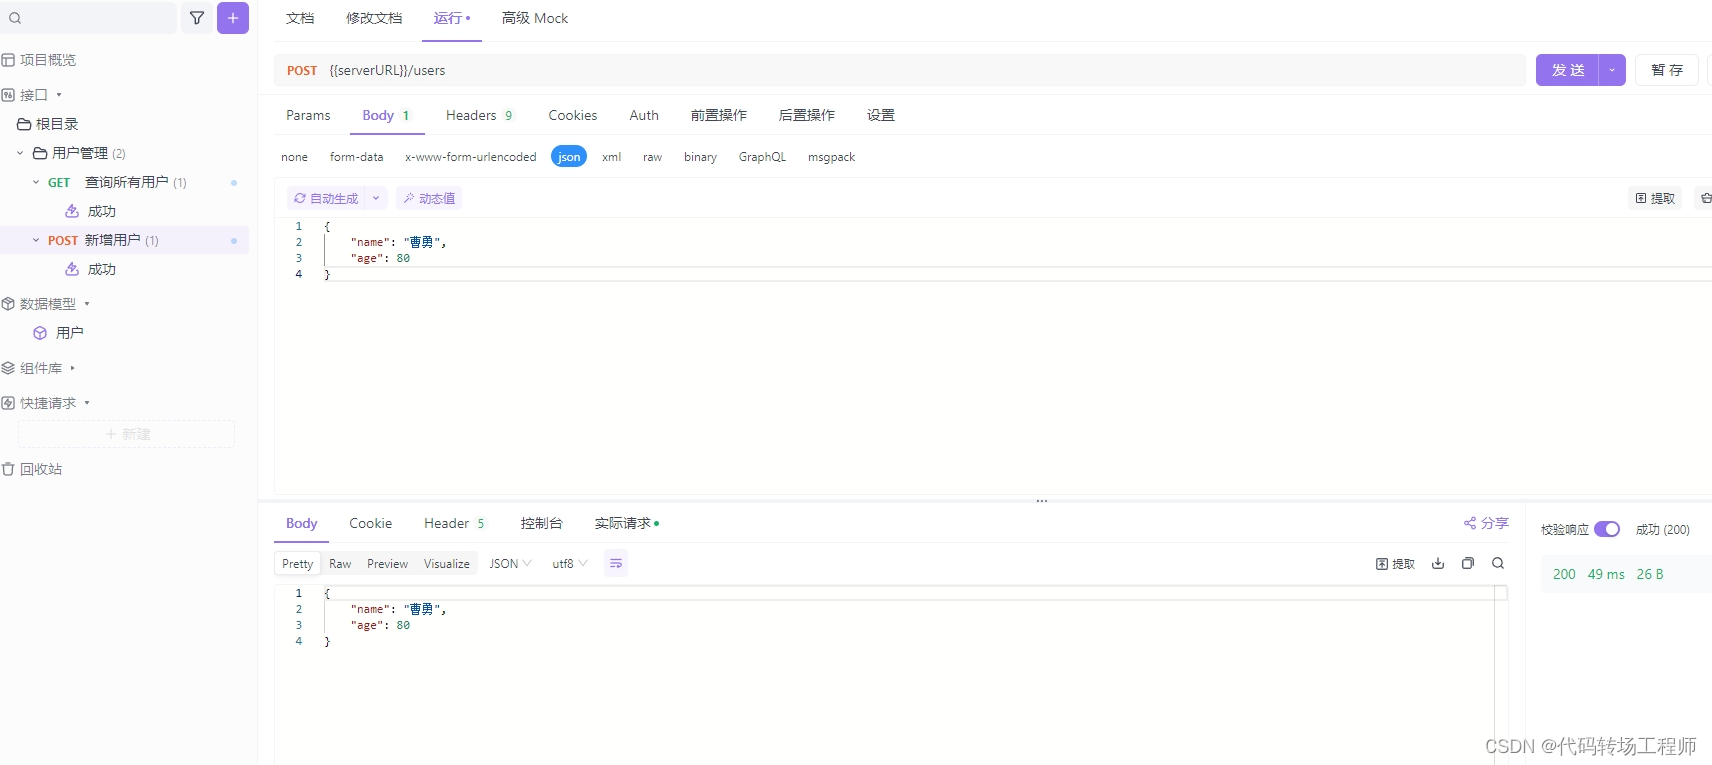The image size is (1712, 765).
Task: Open the Params tab
Action: tap(308, 115)
